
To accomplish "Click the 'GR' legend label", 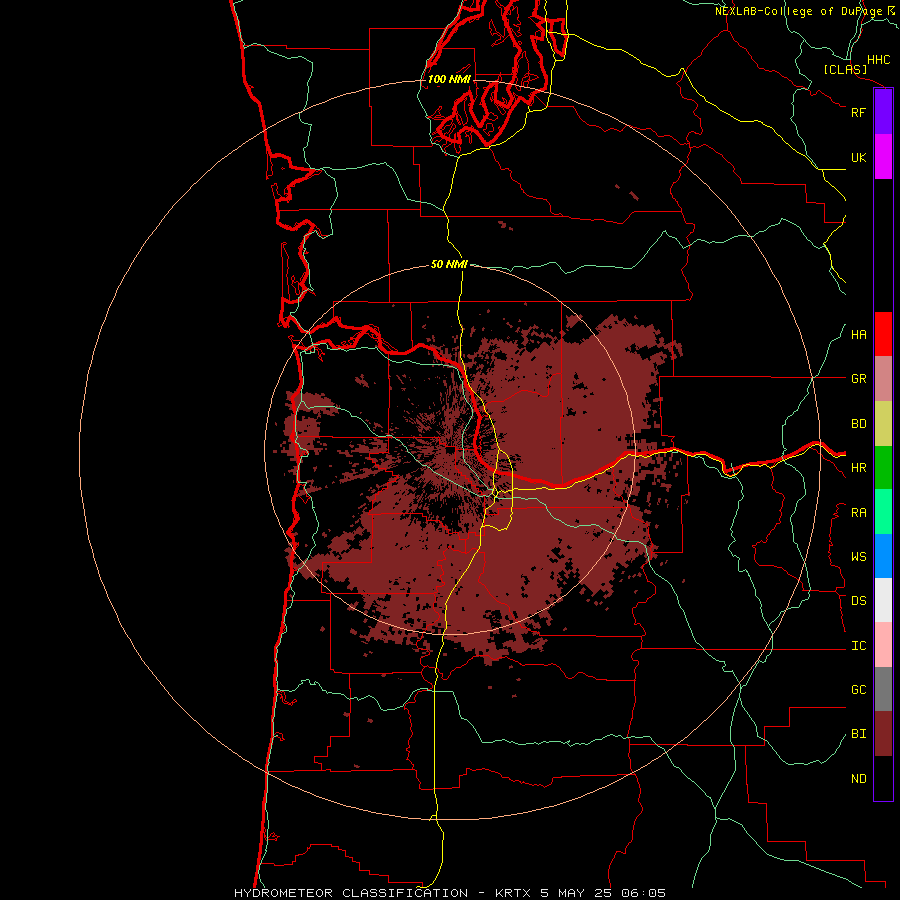I will [x=858, y=379].
